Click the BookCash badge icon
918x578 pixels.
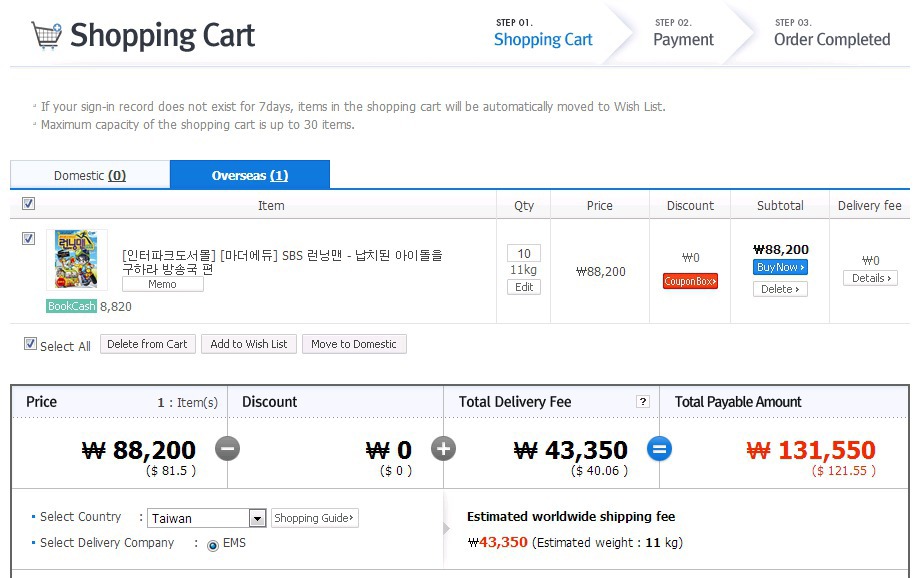click(x=71, y=307)
